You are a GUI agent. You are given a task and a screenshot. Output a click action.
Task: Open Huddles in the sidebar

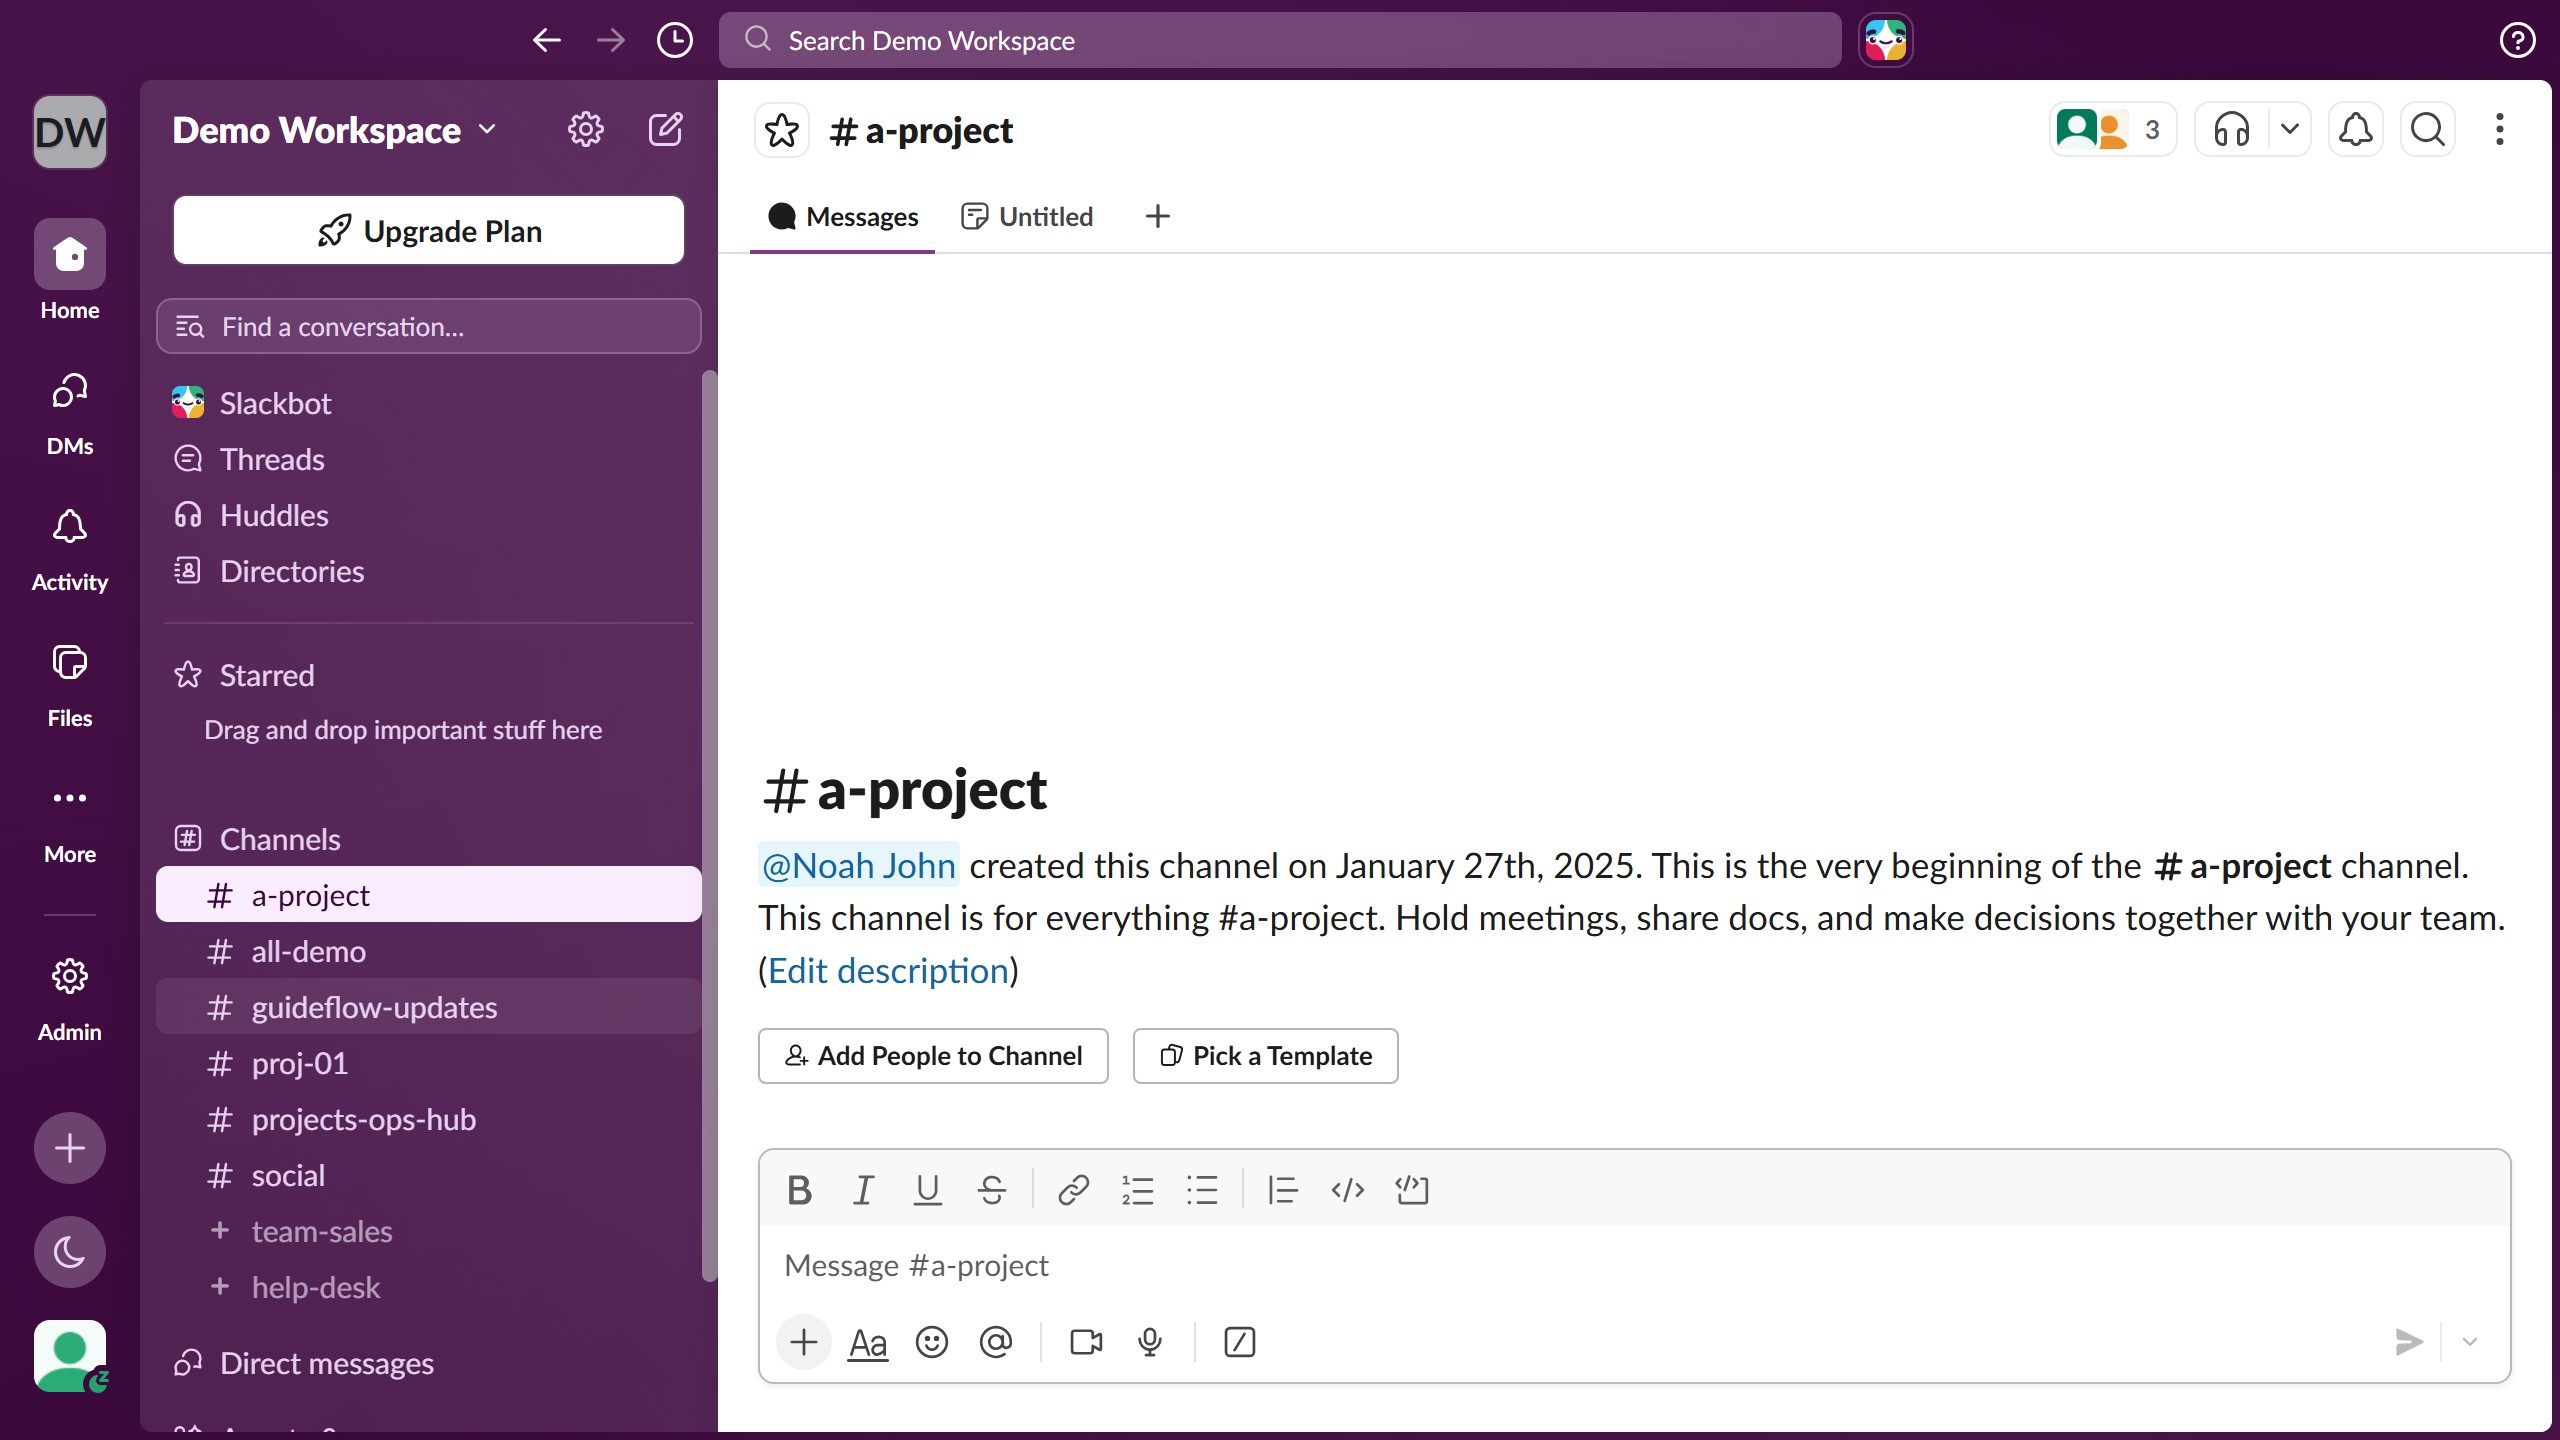[429, 515]
